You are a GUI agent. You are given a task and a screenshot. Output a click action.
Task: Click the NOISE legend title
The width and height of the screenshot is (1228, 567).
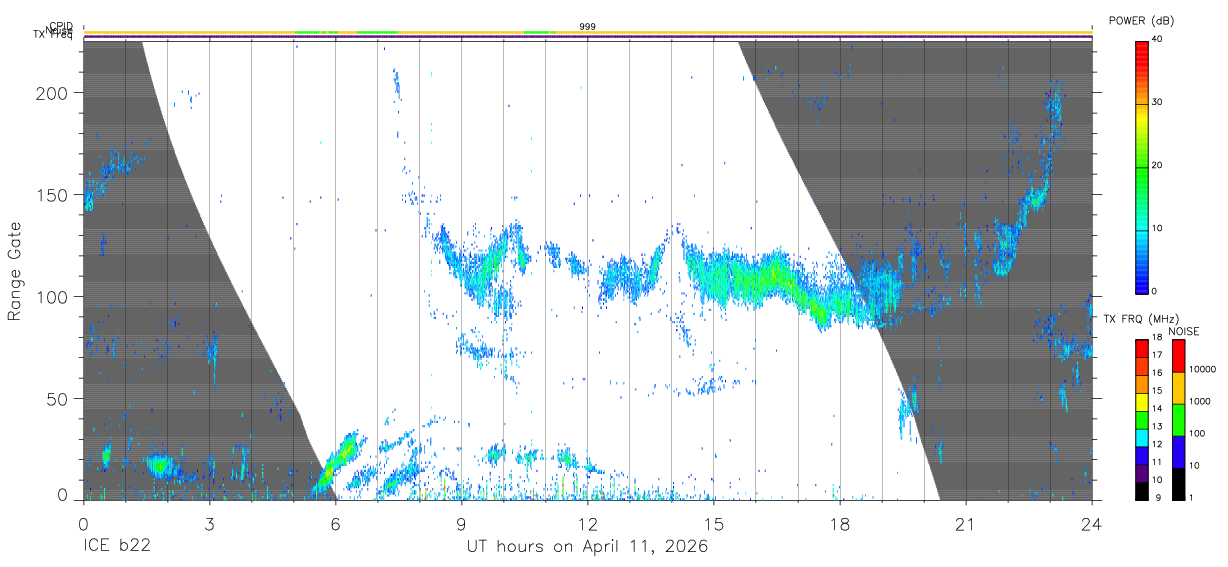point(1184,331)
